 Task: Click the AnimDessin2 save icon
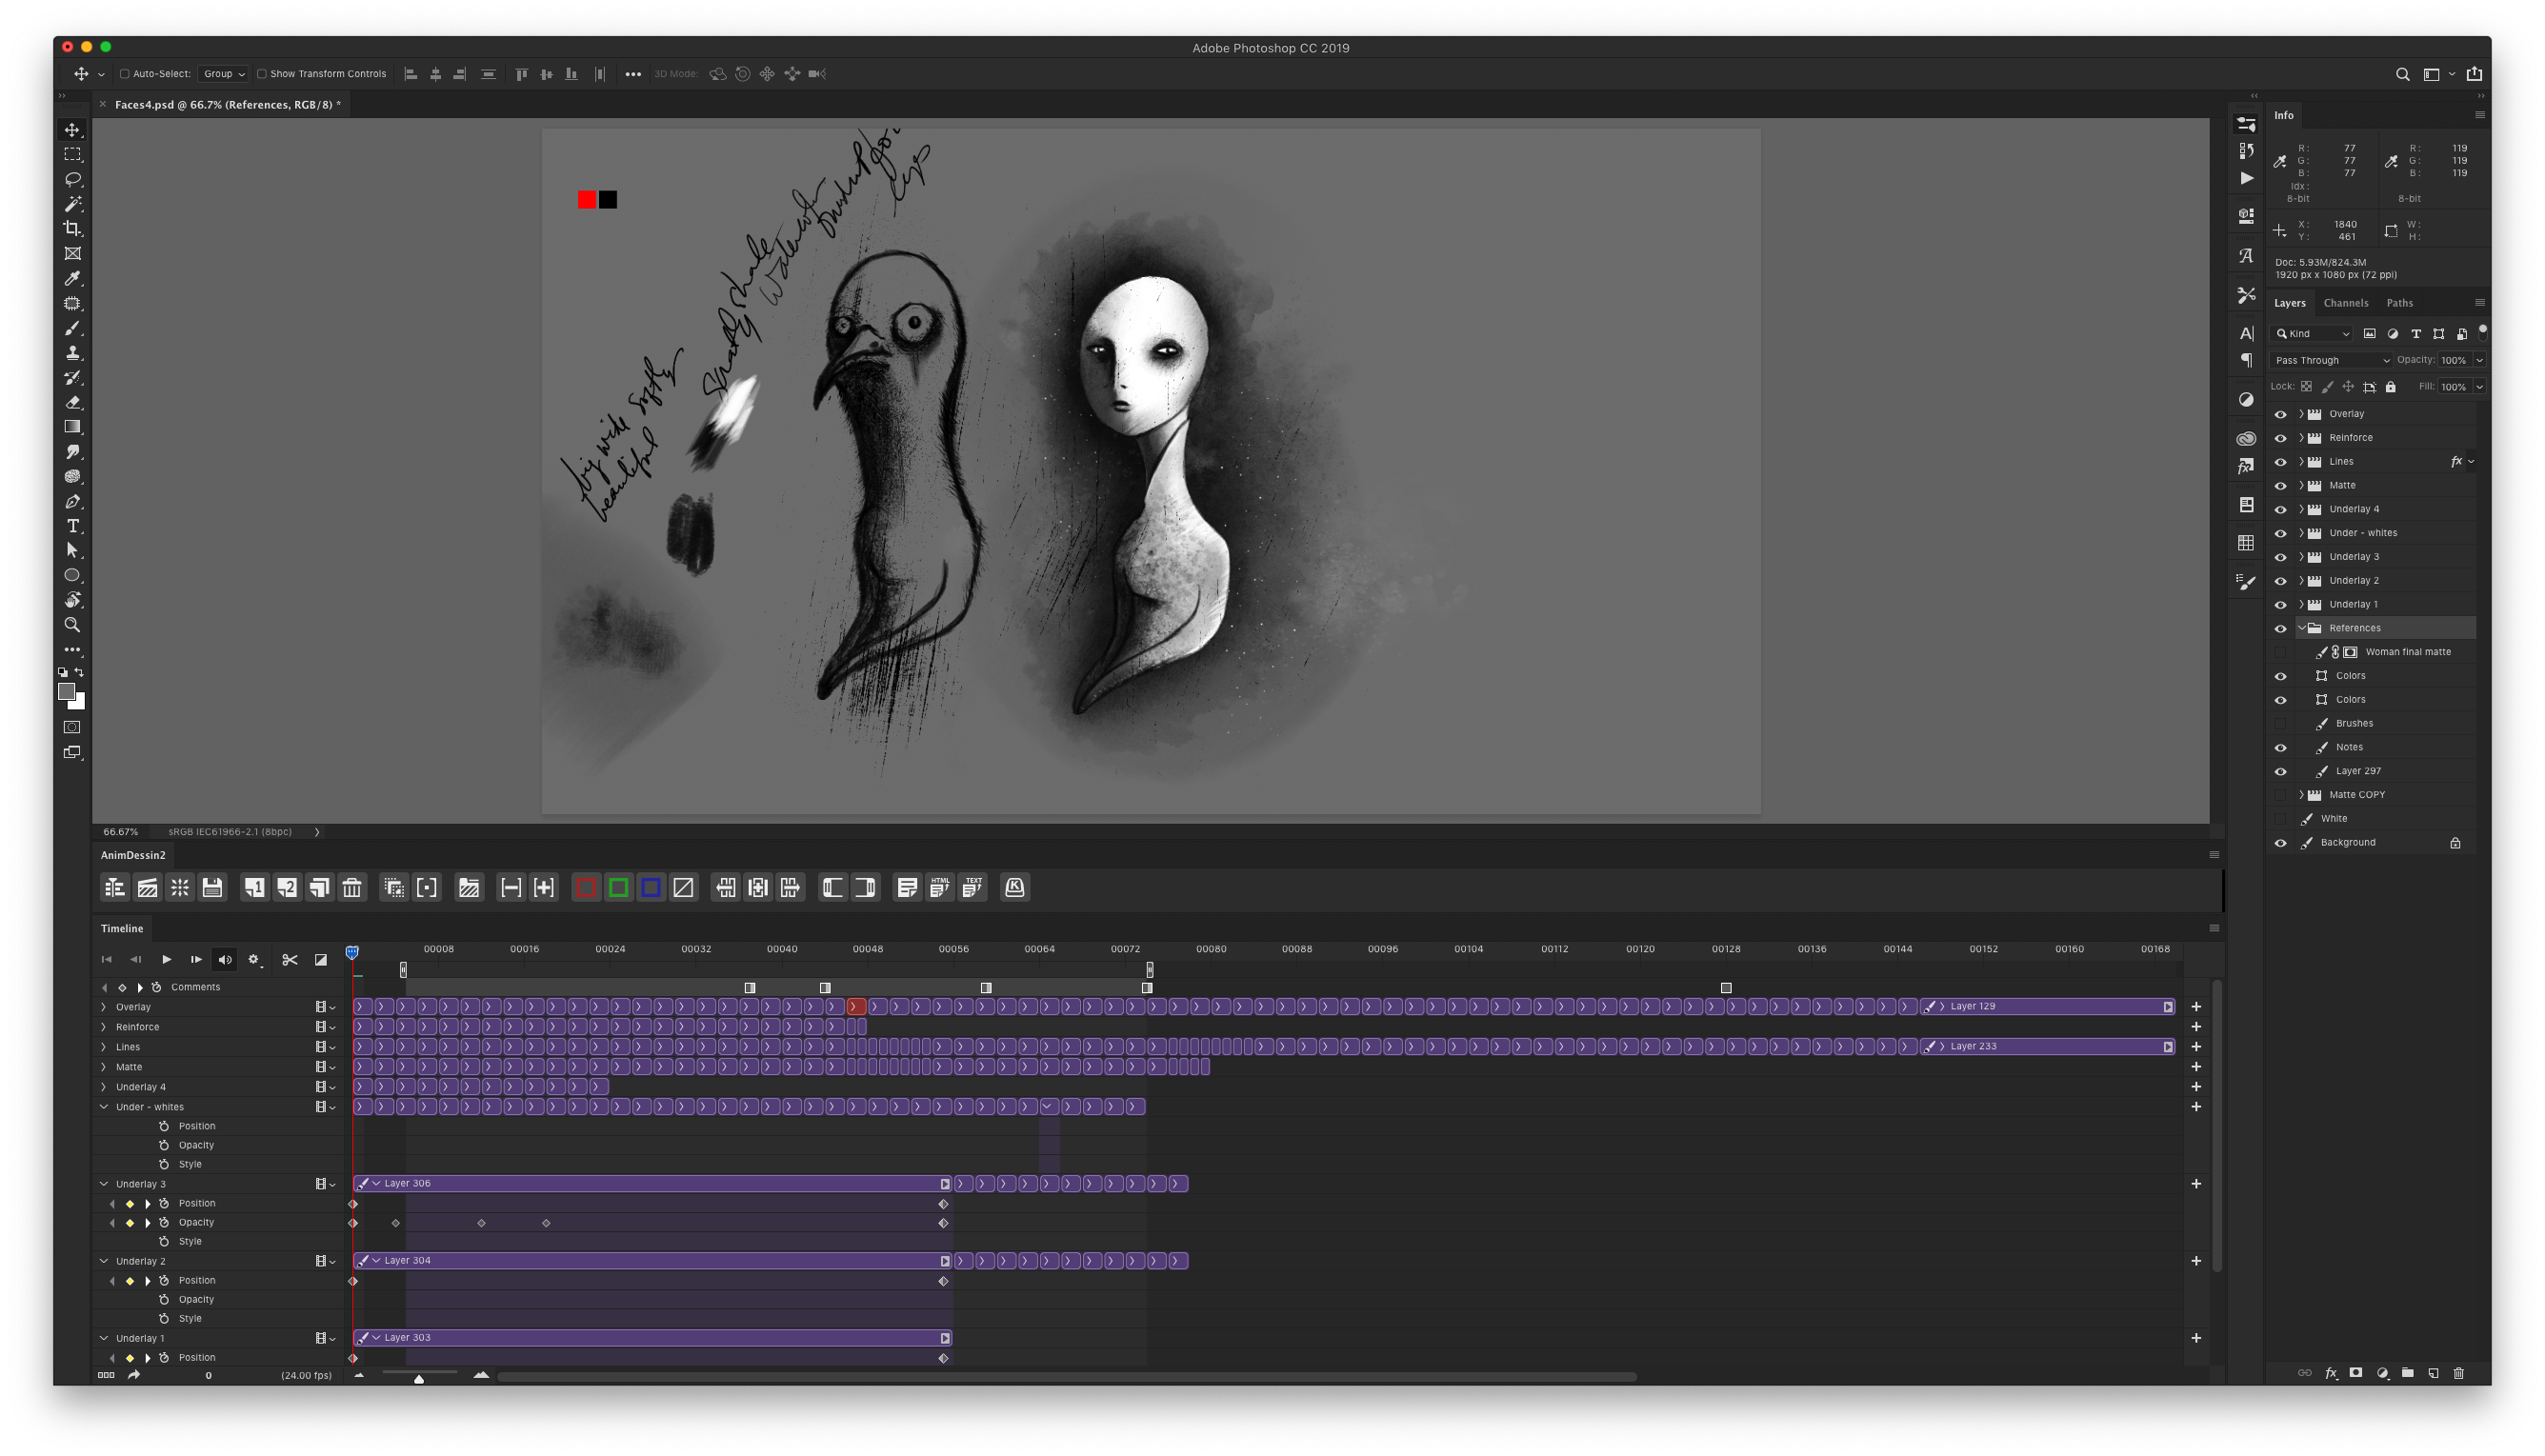(212, 887)
